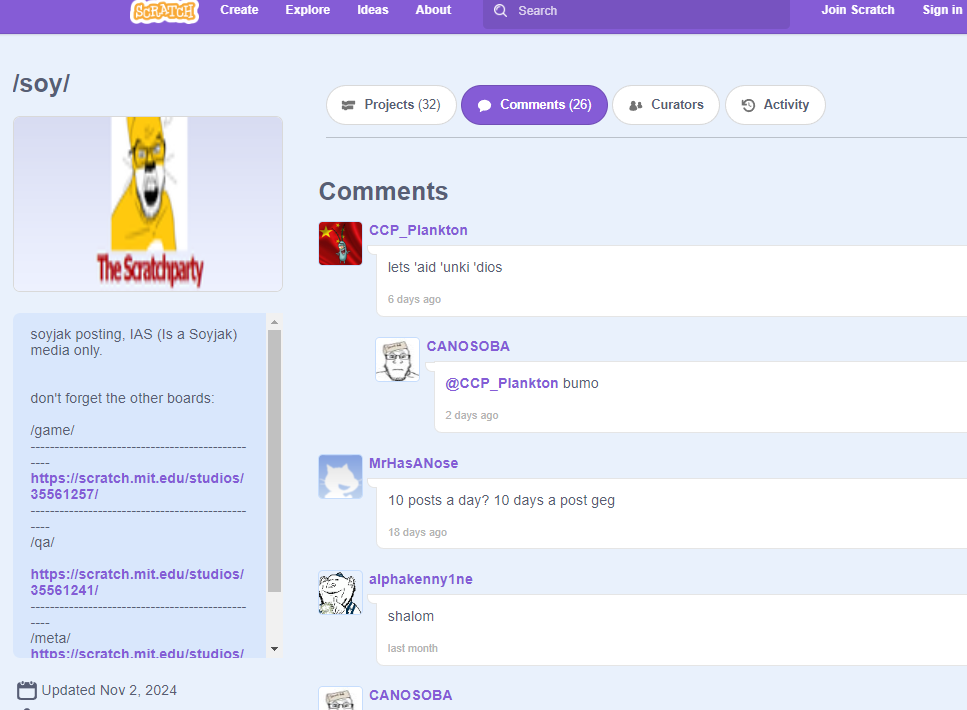The height and width of the screenshot is (710, 967).
Task: Open the Activity tab
Action: [x=775, y=105]
